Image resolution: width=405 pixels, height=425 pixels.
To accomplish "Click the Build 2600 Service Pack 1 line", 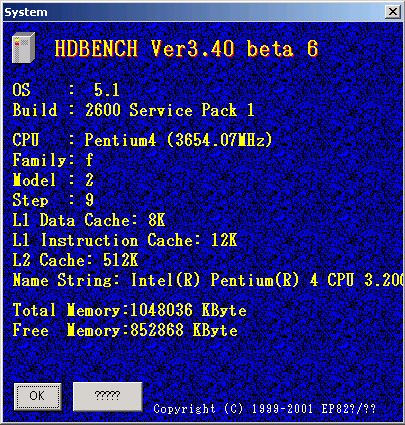I will [133, 110].
